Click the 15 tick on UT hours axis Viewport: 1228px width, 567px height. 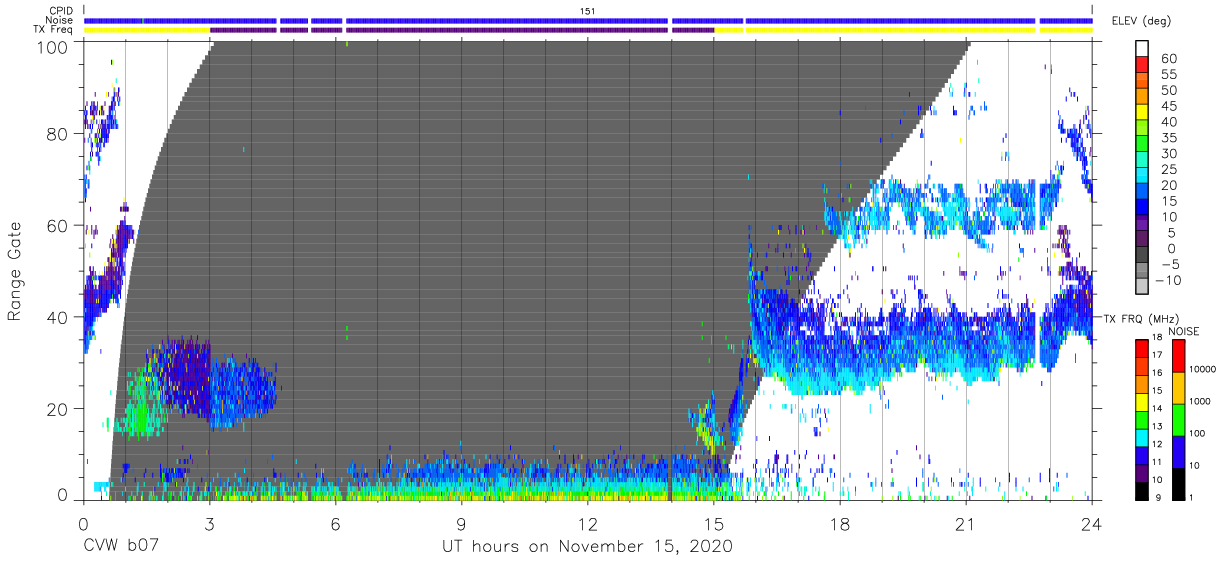click(714, 523)
